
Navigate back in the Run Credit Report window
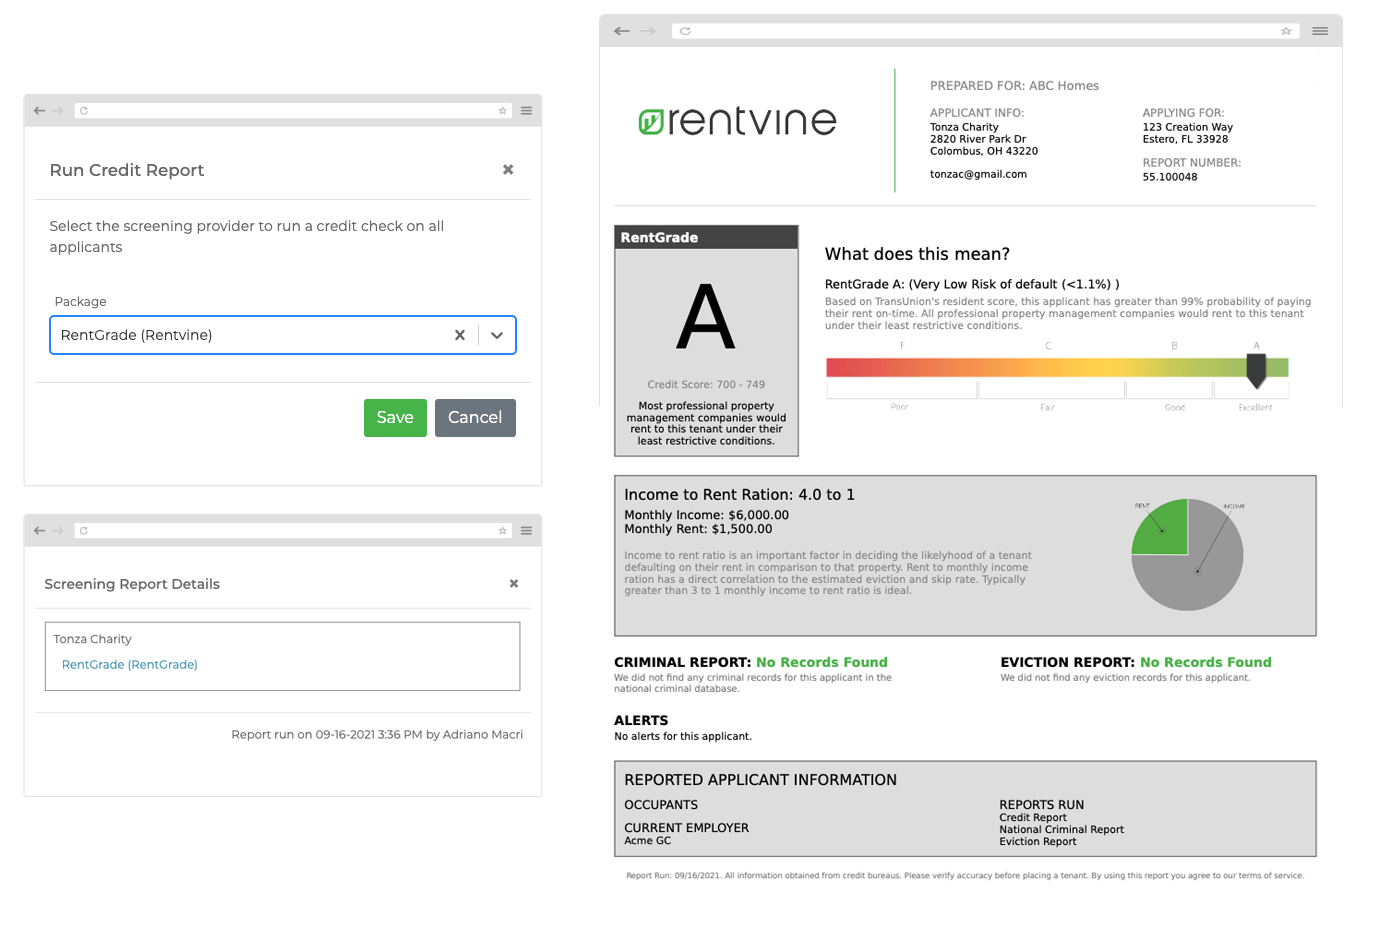(x=38, y=110)
